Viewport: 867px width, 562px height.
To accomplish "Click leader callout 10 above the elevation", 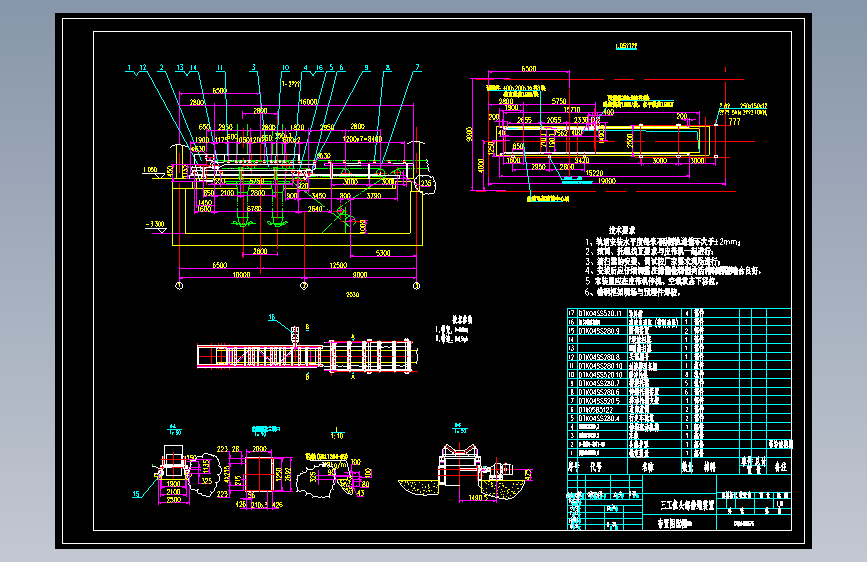I will (x=285, y=67).
